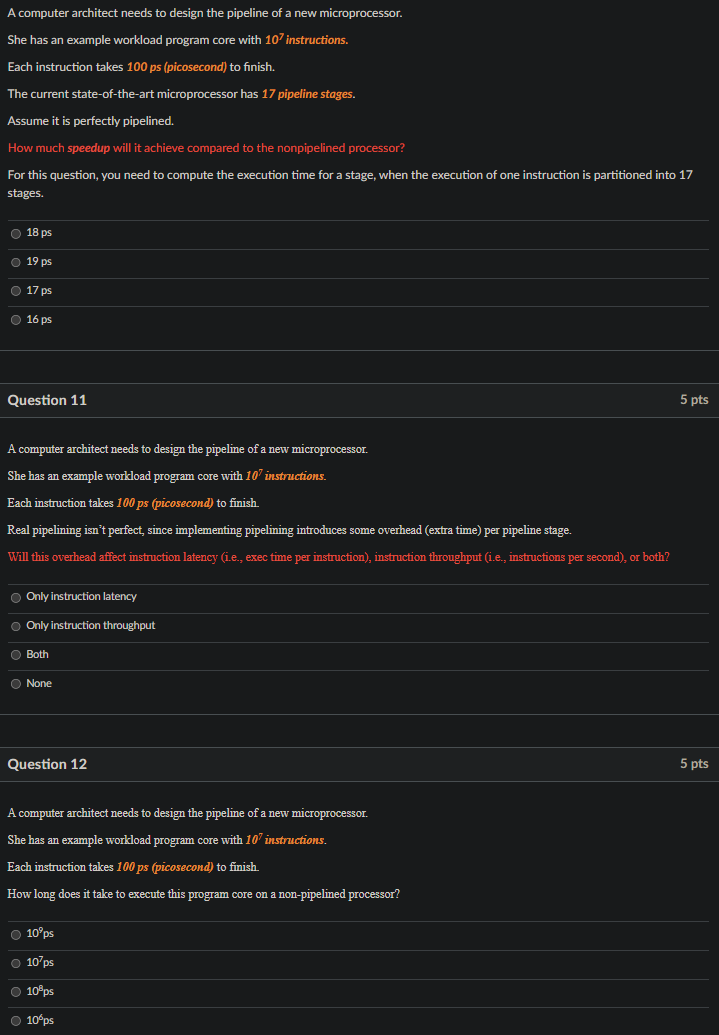719x1035 pixels.
Task: Select the 19 ps answer option
Action: click(16, 261)
